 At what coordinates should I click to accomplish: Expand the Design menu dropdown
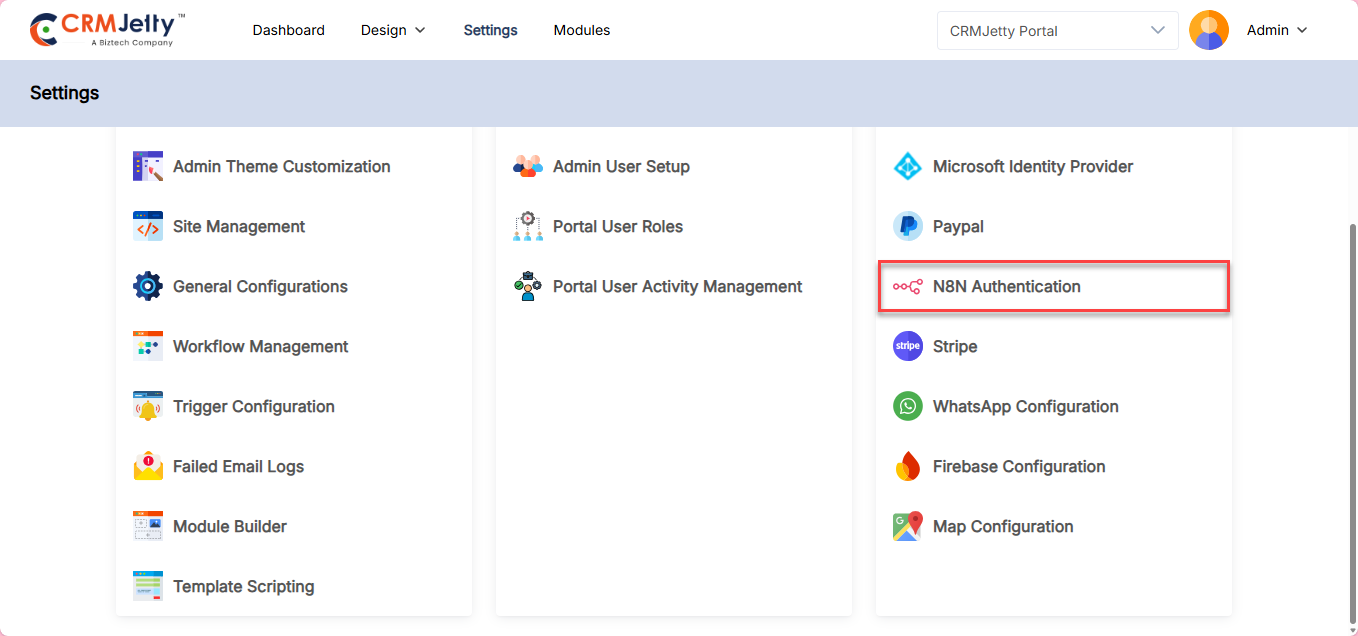click(393, 30)
